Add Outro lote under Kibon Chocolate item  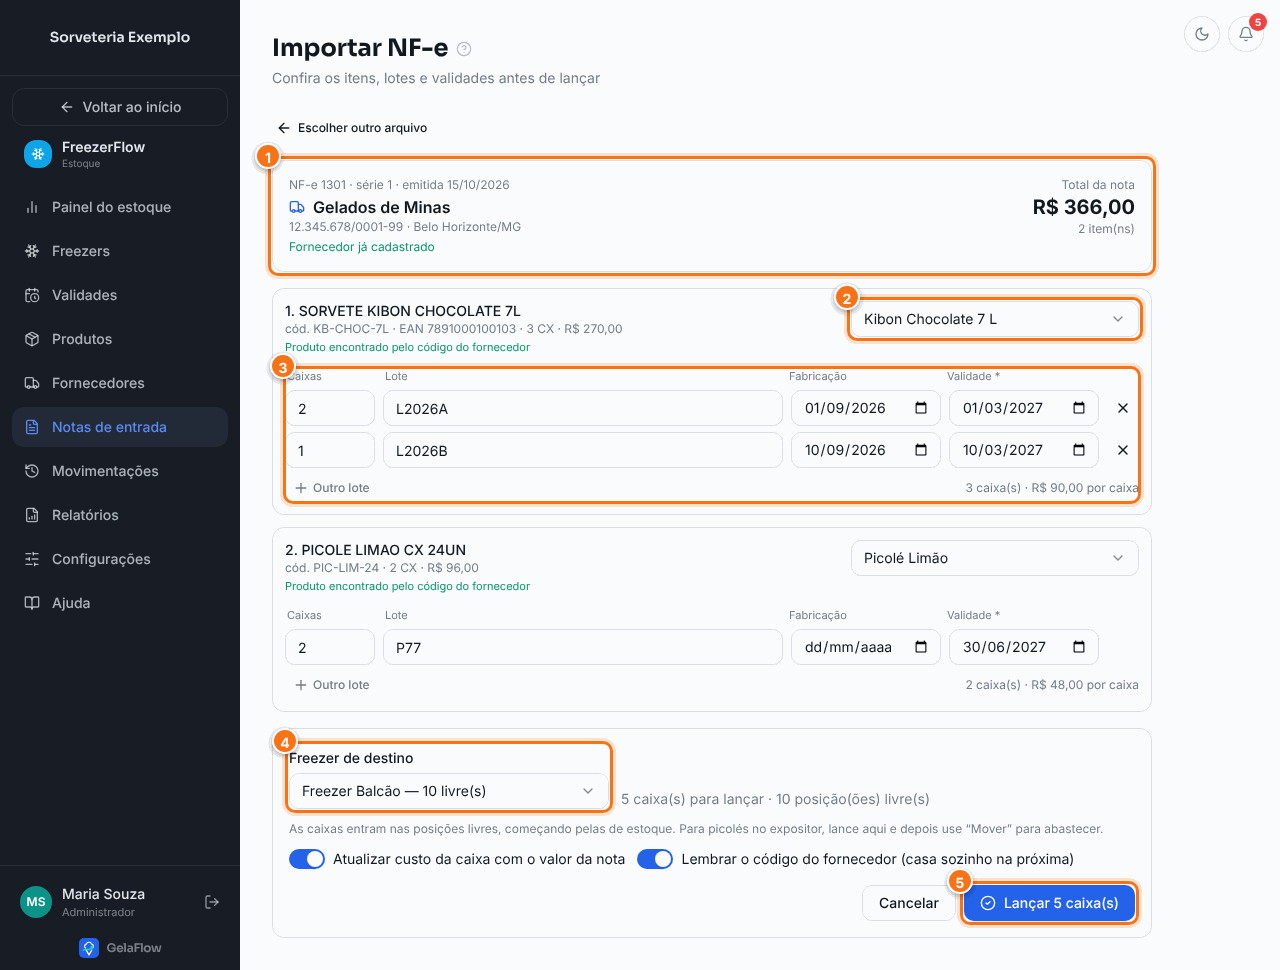pyautogui.click(x=332, y=488)
